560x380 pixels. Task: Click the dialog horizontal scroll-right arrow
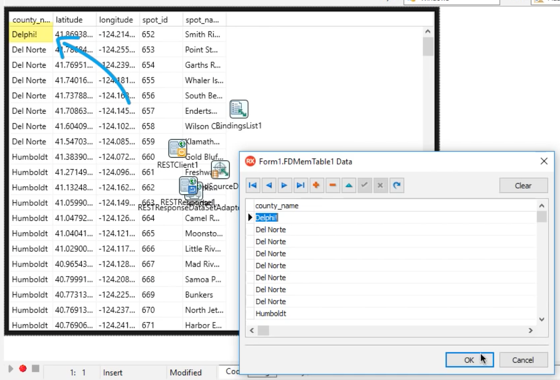(531, 331)
